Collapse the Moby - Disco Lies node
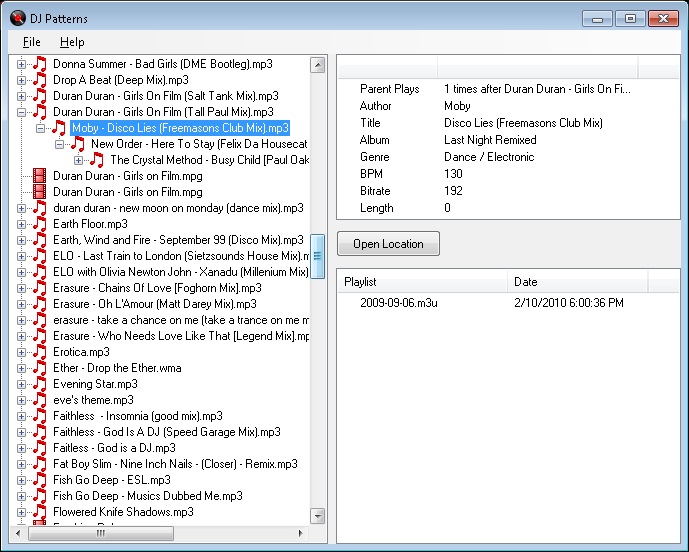 (40, 128)
